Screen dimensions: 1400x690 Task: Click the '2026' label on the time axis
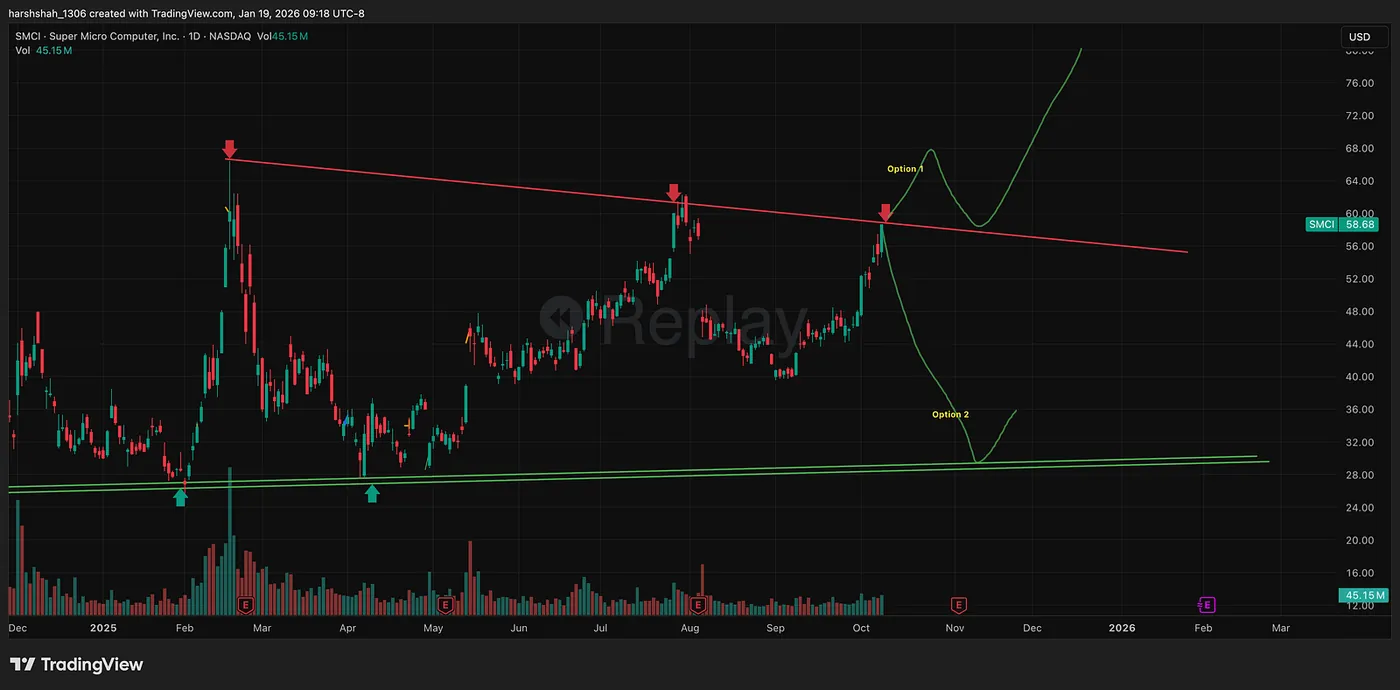click(1123, 628)
